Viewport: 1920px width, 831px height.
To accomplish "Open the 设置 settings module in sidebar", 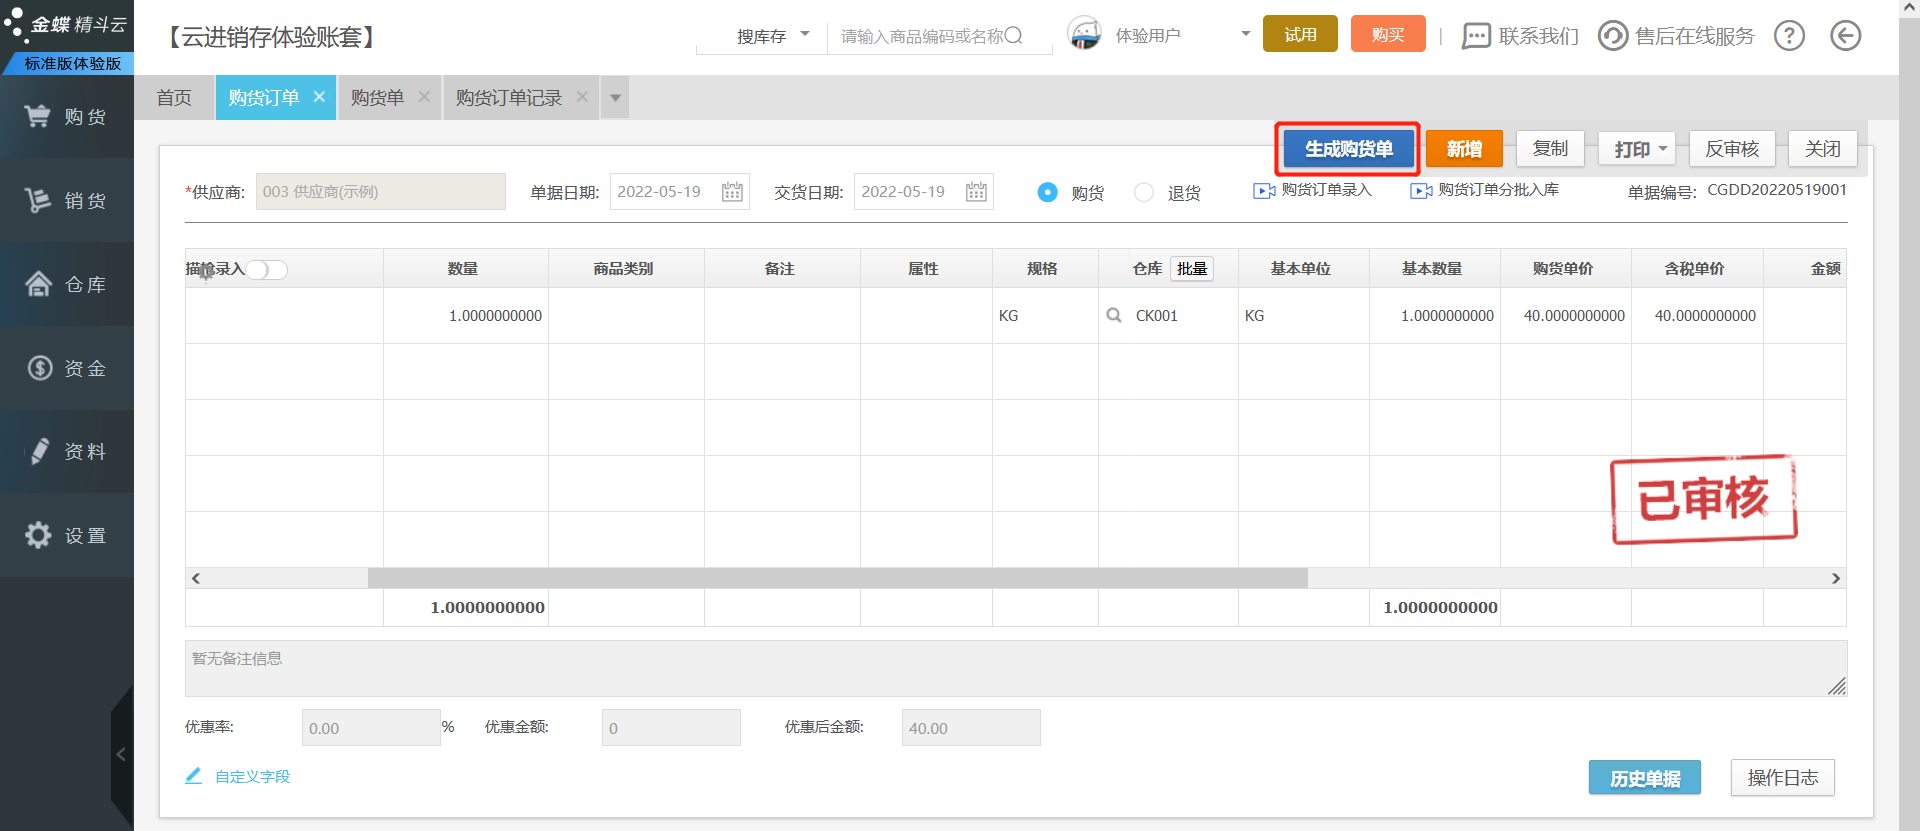I will coord(66,536).
